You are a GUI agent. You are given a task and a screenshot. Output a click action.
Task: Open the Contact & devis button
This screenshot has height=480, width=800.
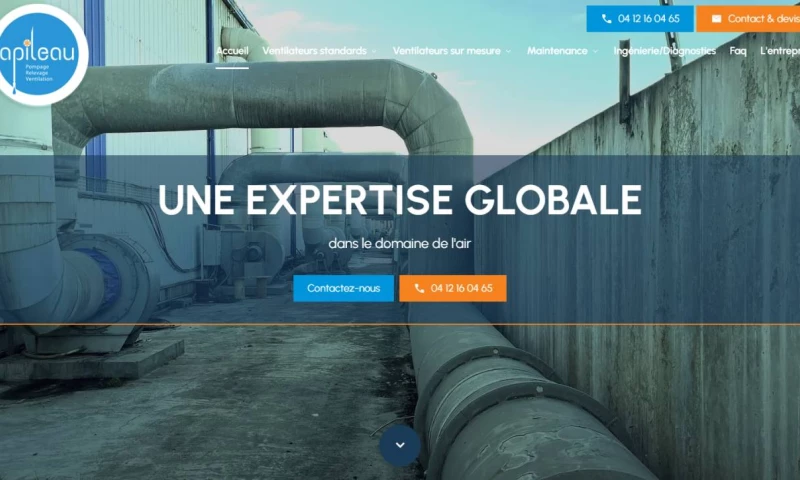point(748,19)
